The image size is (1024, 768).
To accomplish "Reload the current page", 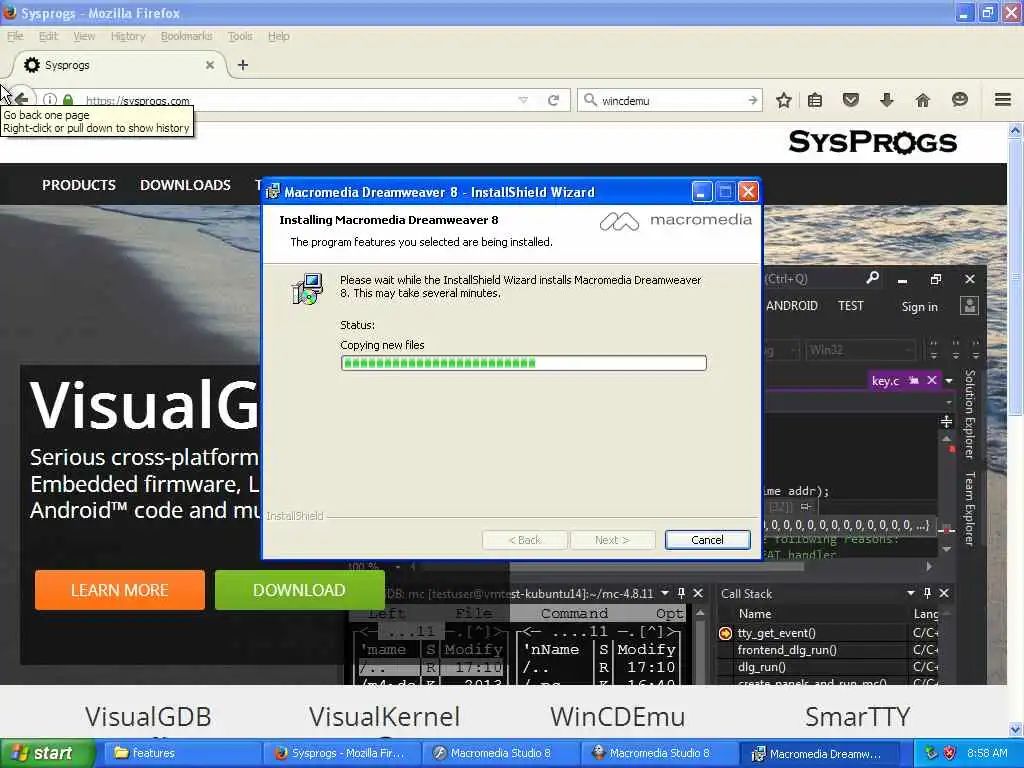I will pos(554,100).
